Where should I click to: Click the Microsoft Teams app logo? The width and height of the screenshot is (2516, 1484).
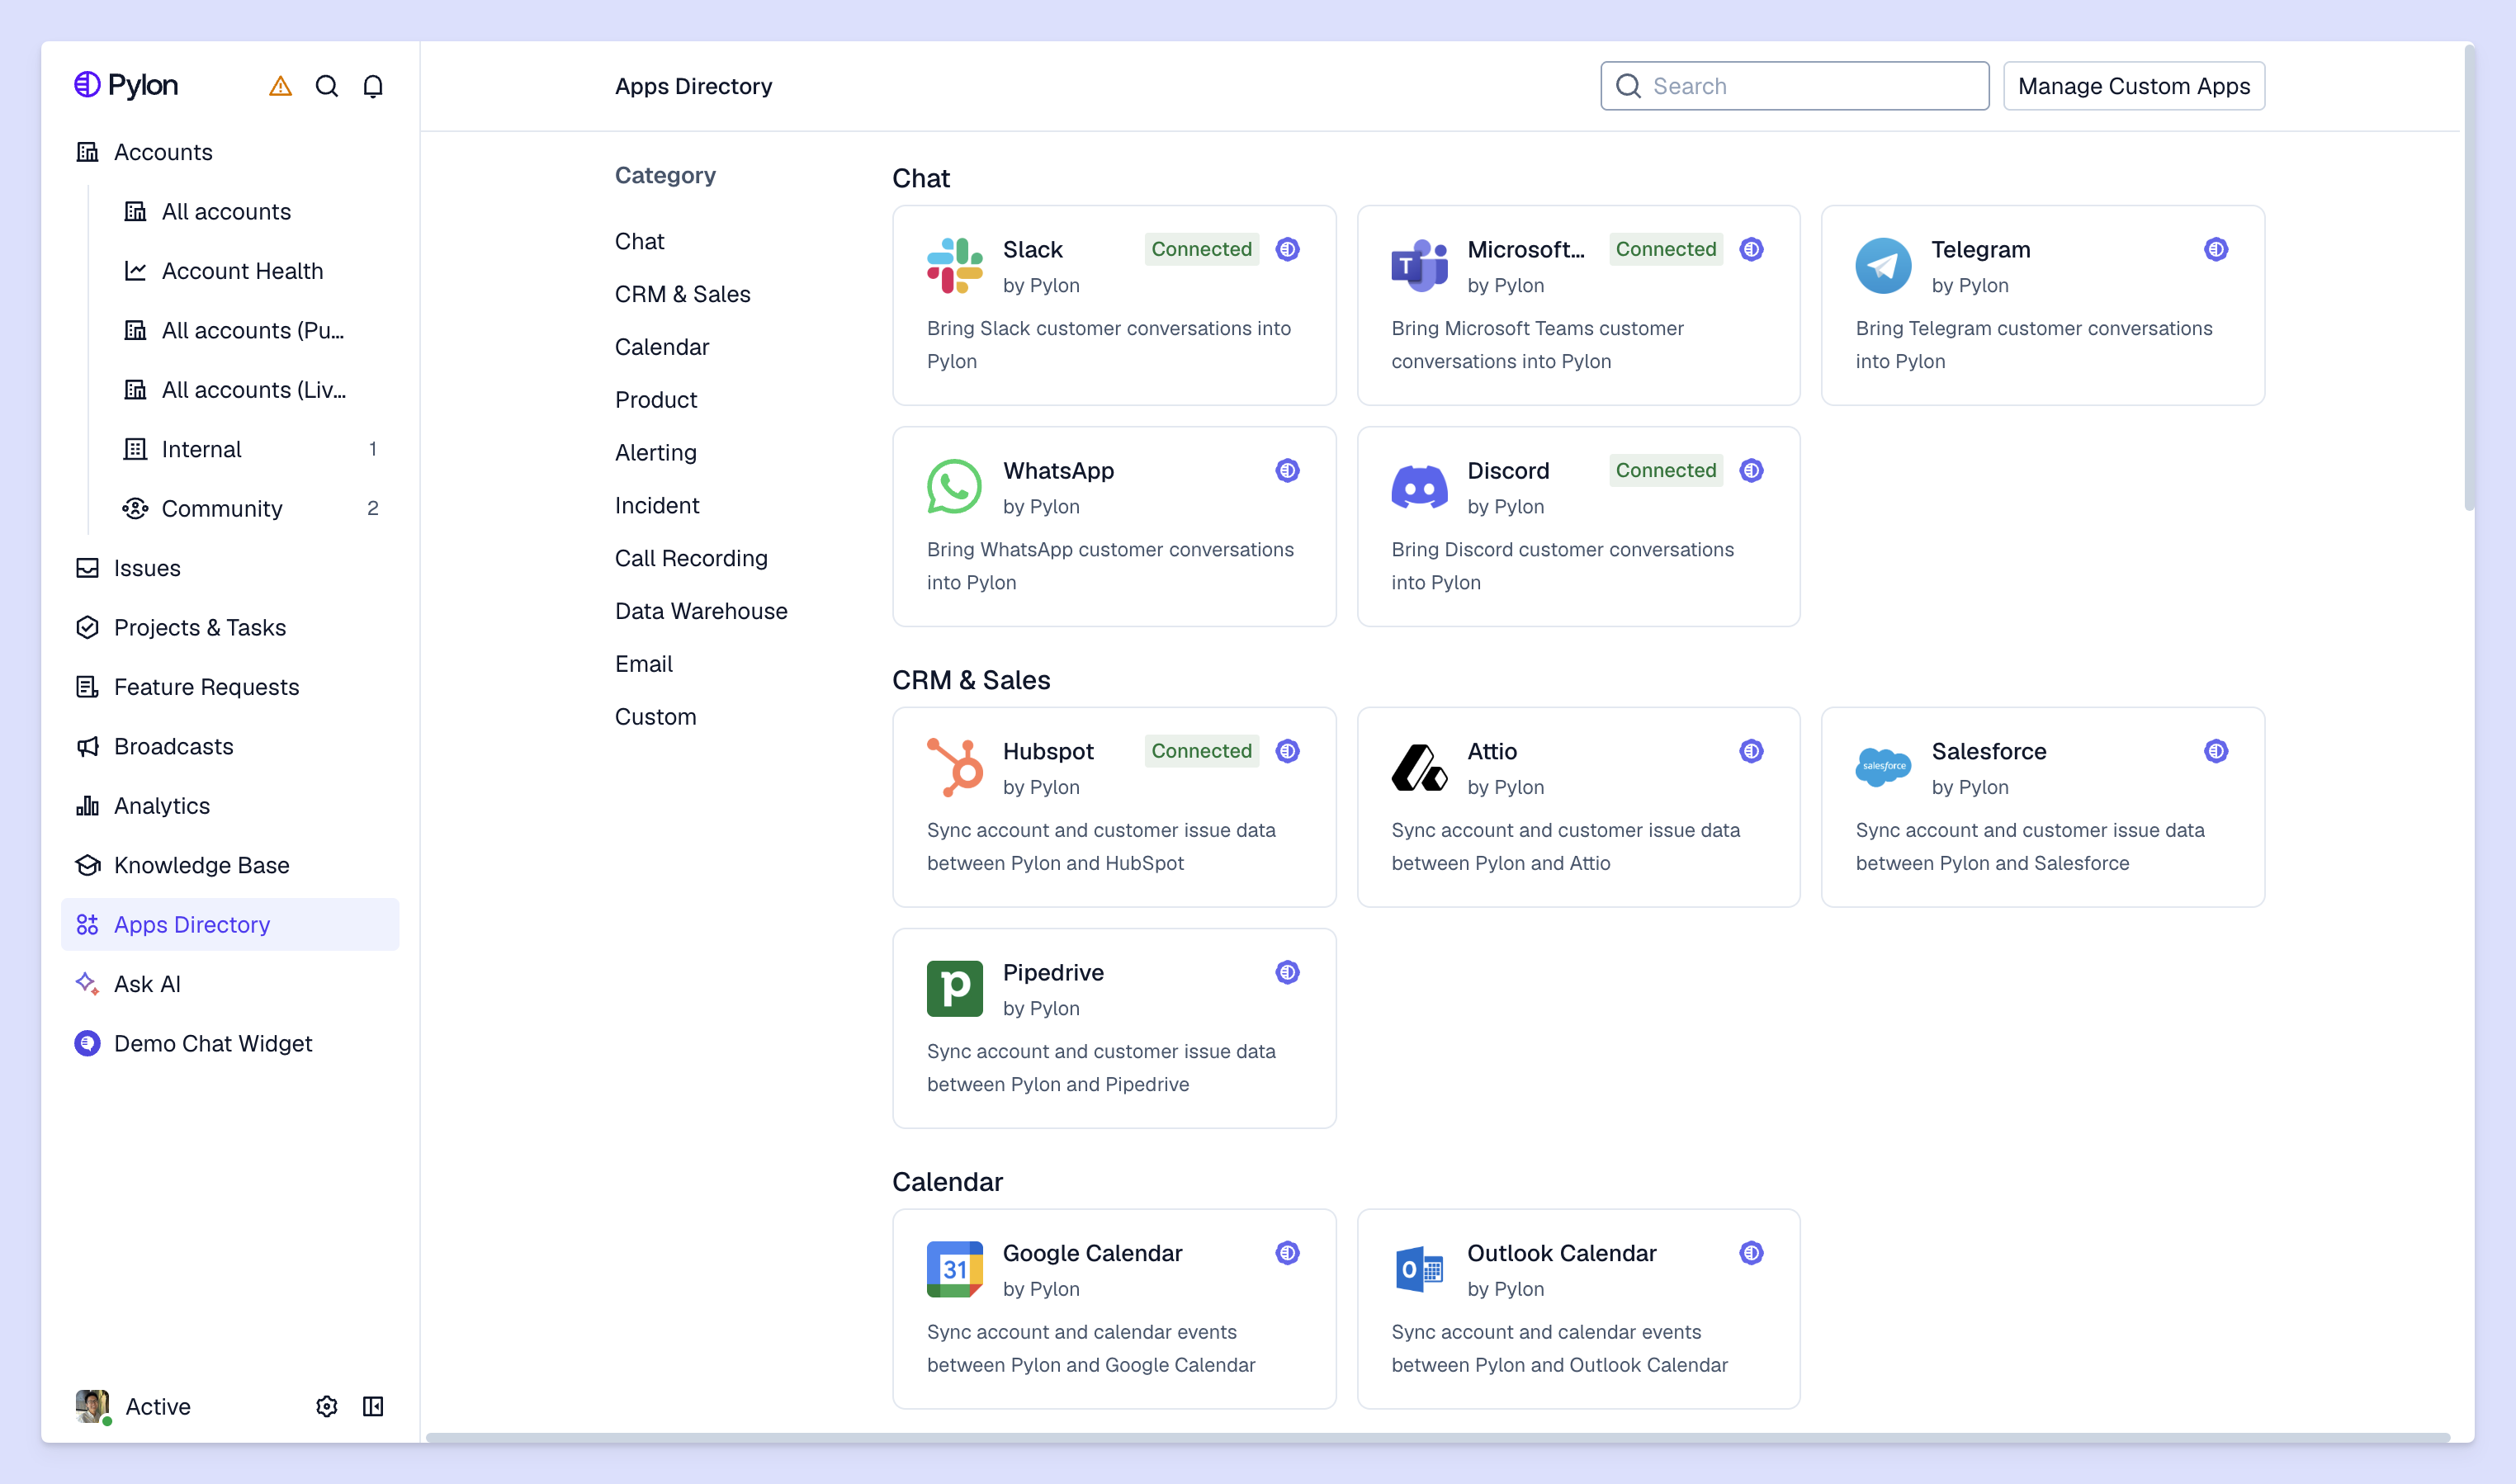click(x=1419, y=266)
